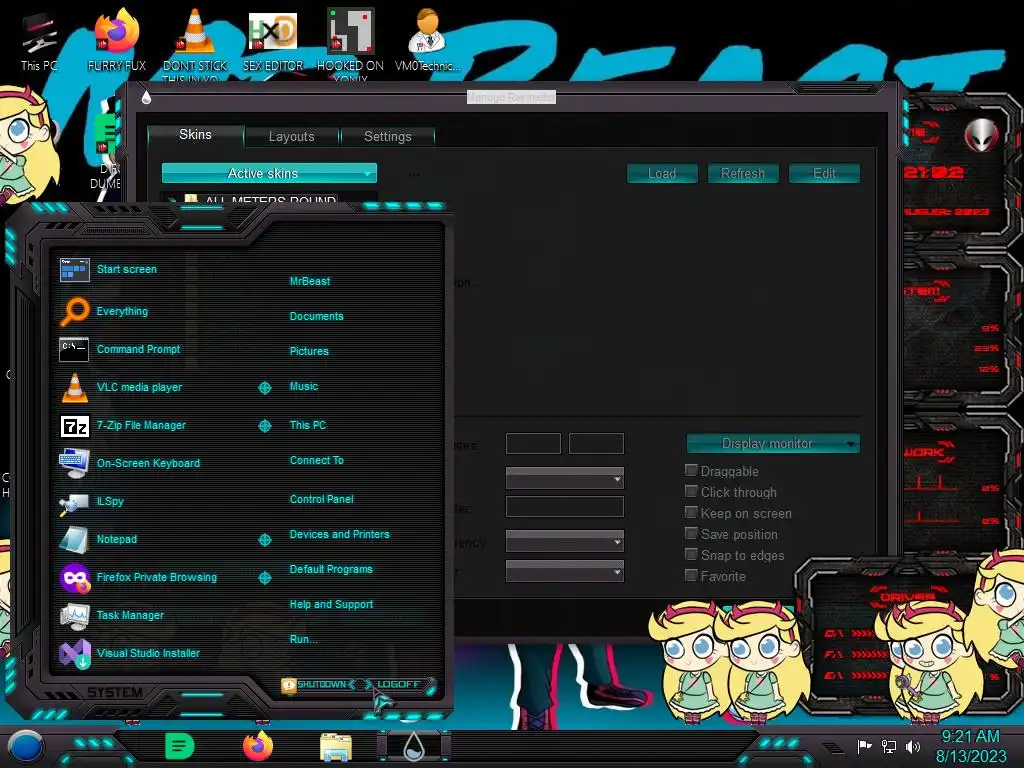Switch to Settings tab
The height and width of the screenshot is (768, 1024).
coord(387,136)
